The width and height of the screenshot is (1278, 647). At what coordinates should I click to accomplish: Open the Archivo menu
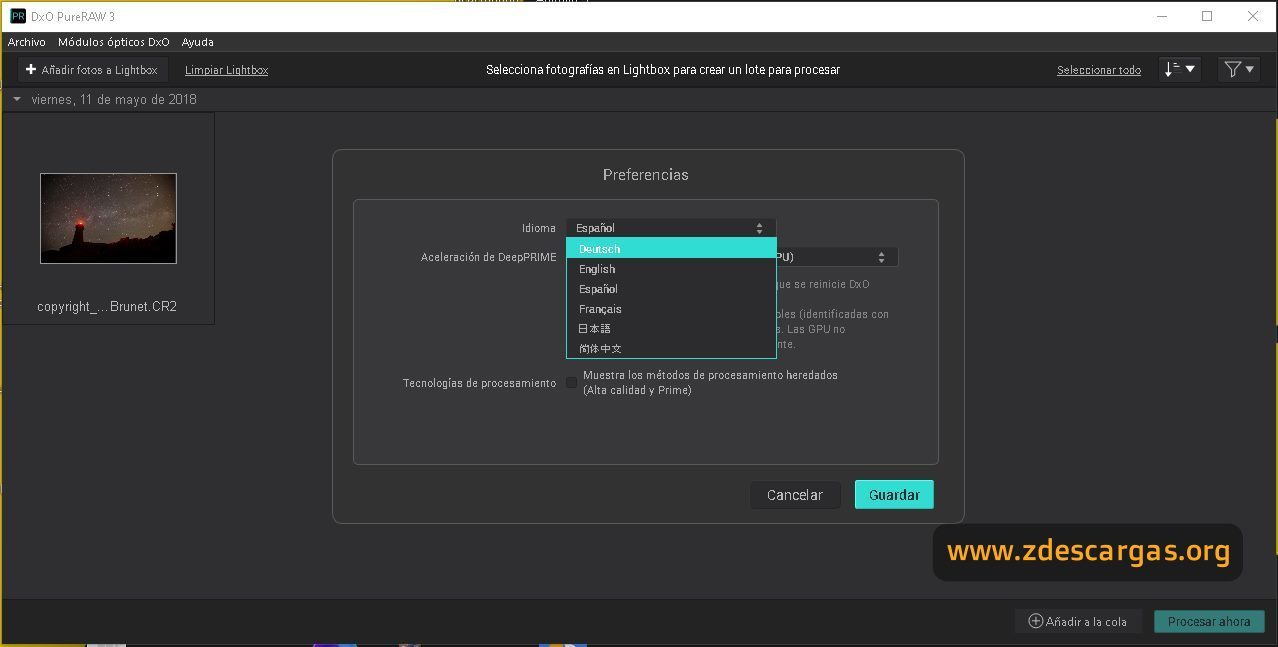click(27, 42)
